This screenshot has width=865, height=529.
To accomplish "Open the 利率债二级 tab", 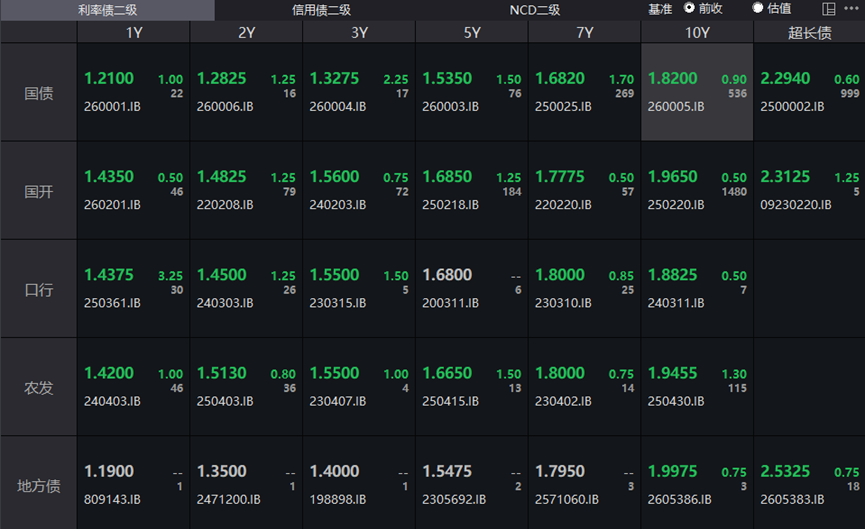I will point(107,10).
